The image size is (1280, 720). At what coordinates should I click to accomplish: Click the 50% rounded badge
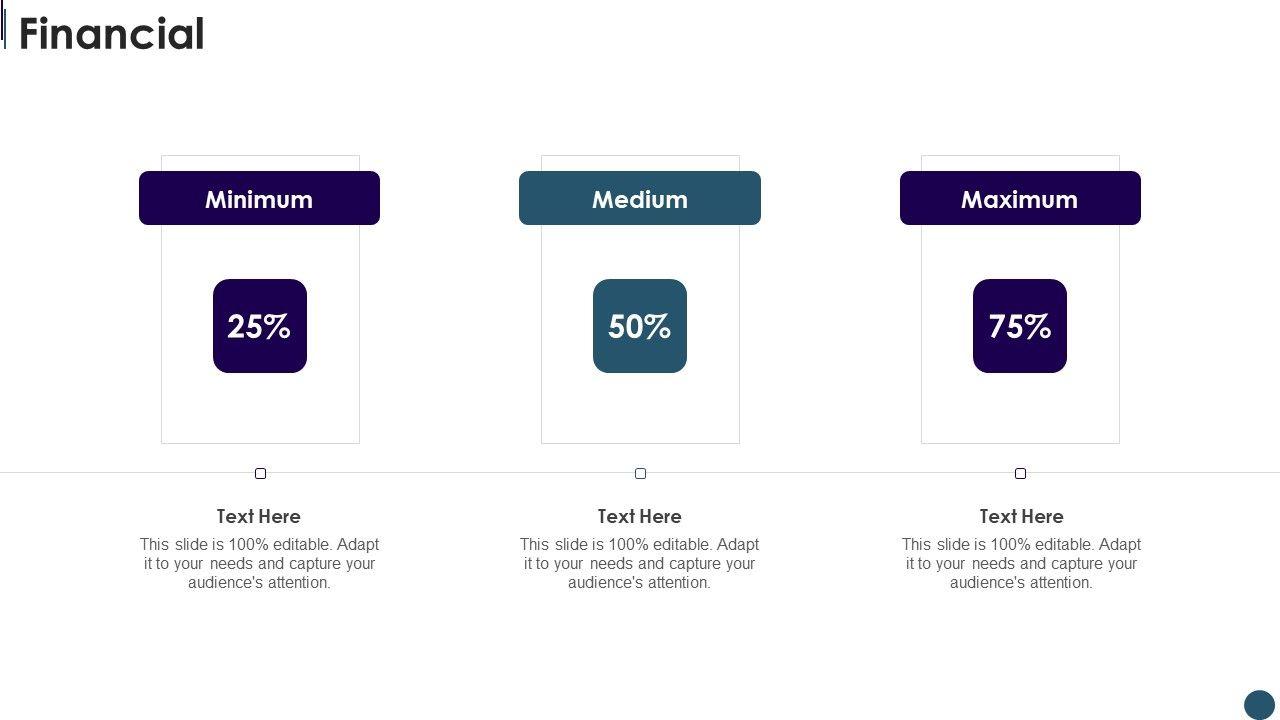point(640,326)
